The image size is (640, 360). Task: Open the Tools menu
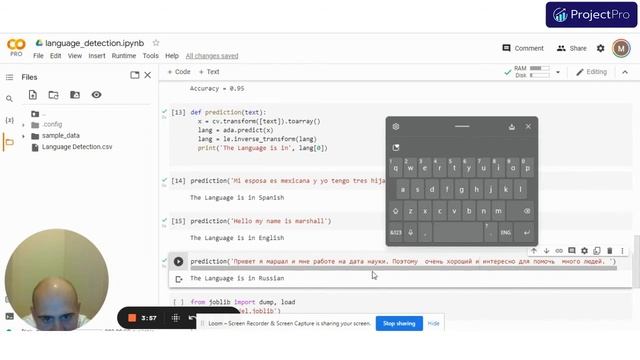tap(151, 56)
